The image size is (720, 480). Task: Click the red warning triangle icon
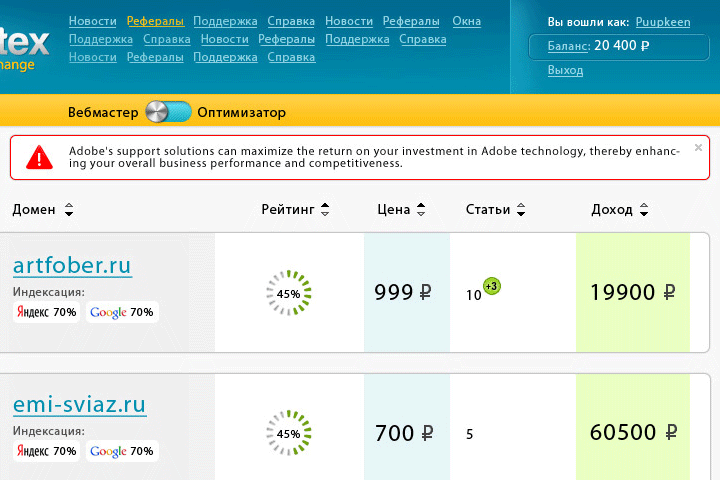coord(39,157)
